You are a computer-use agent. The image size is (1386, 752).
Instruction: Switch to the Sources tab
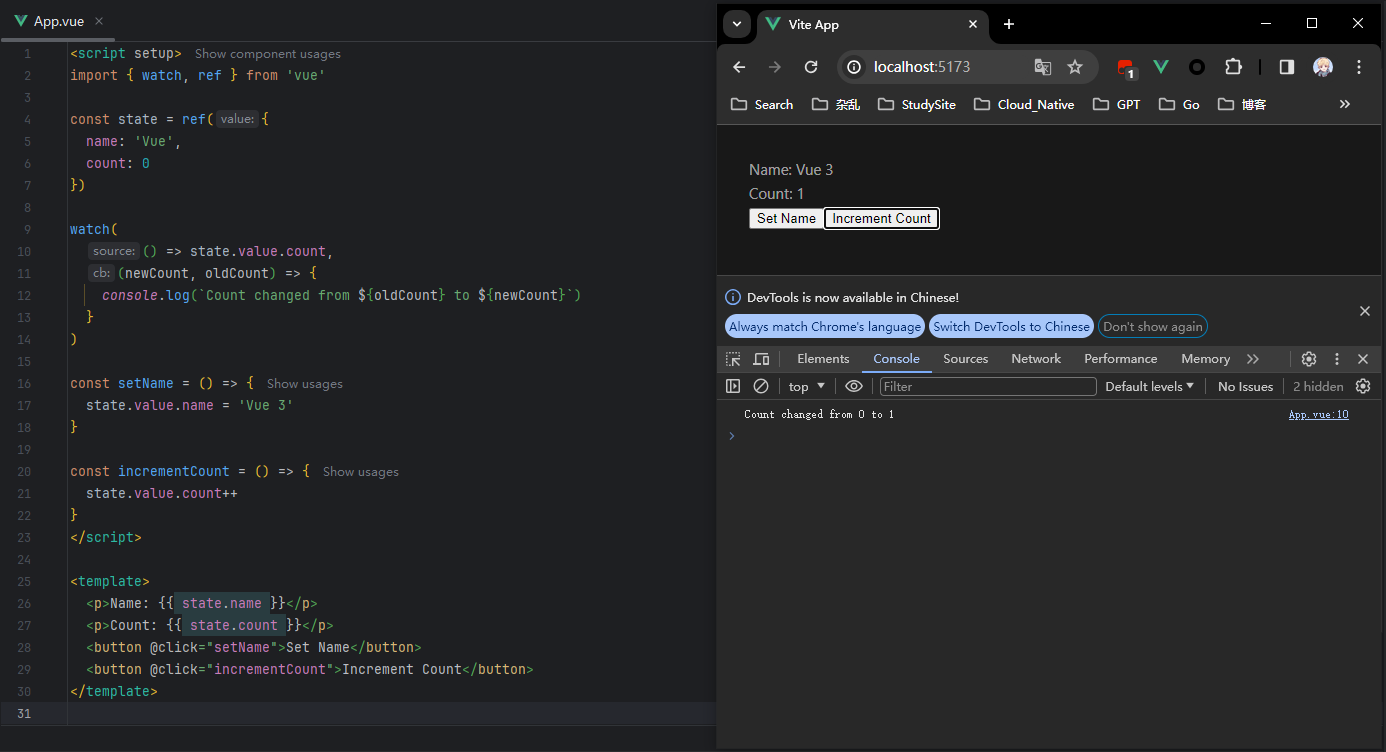965,359
